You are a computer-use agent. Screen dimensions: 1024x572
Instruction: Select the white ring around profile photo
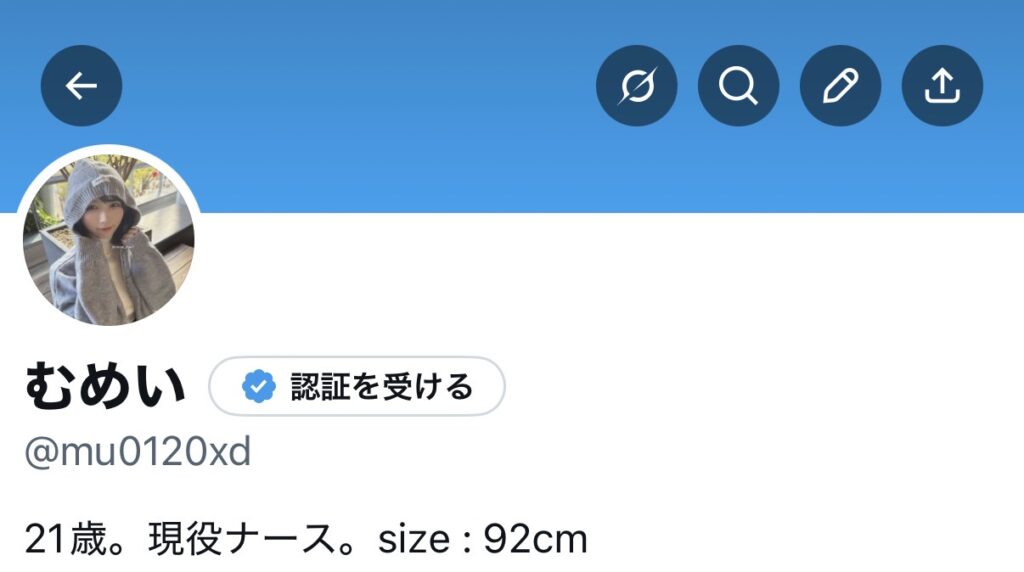[108, 150]
